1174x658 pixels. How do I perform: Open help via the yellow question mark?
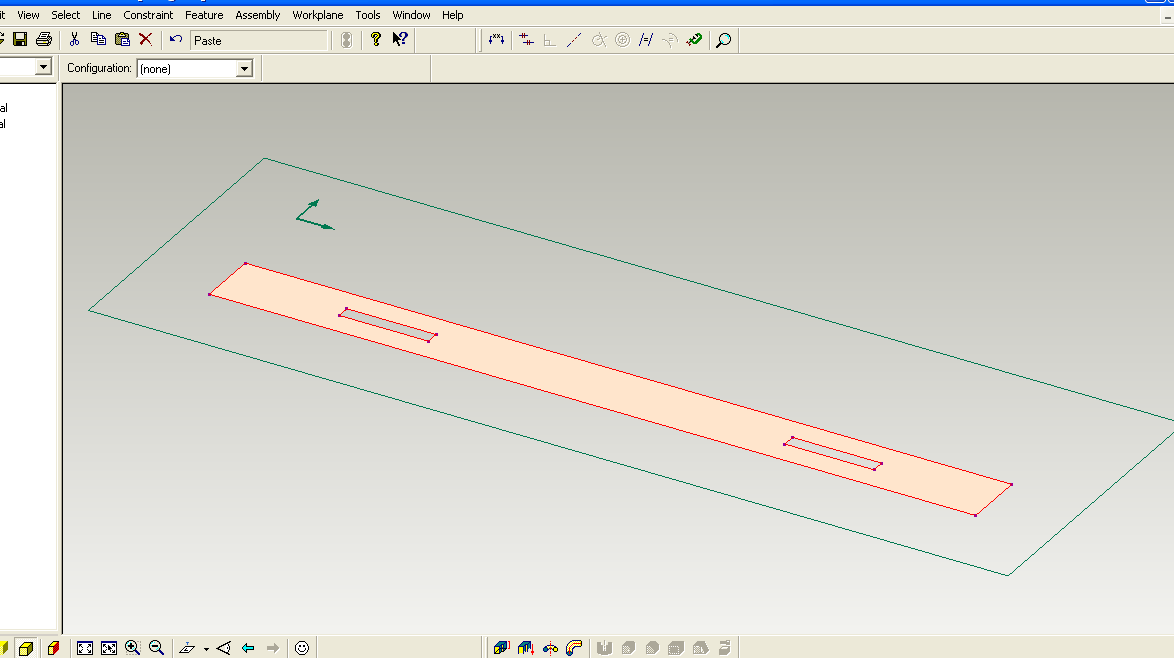pos(376,40)
